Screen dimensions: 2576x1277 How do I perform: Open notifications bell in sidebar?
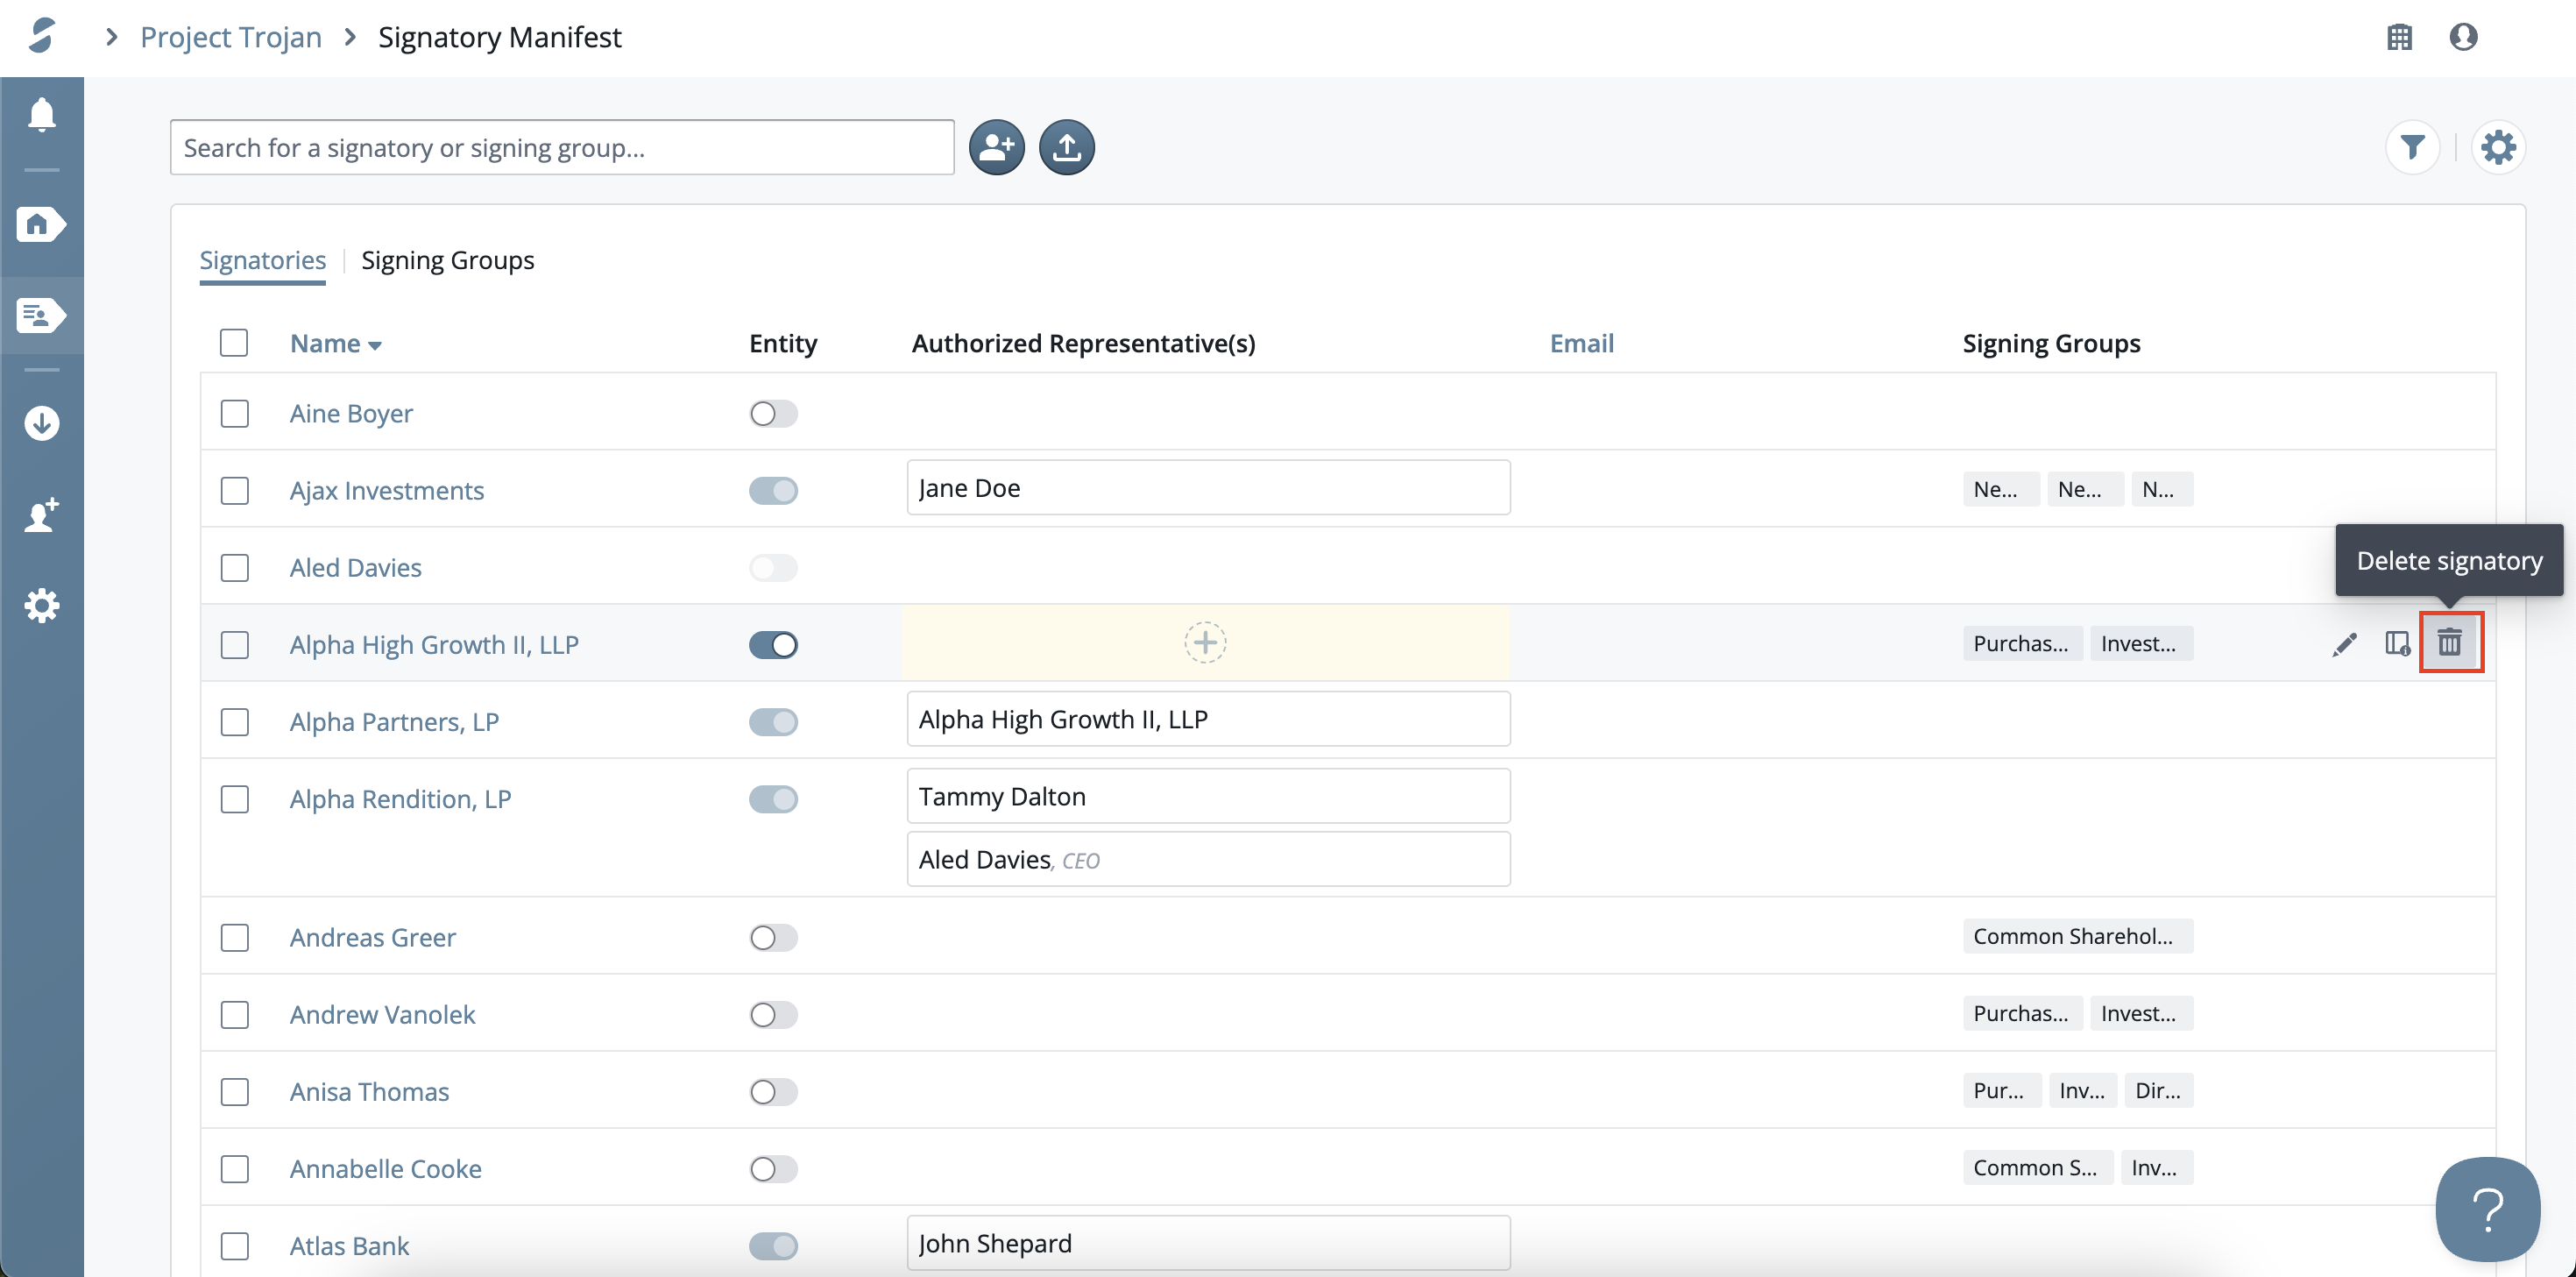pyautogui.click(x=41, y=115)
